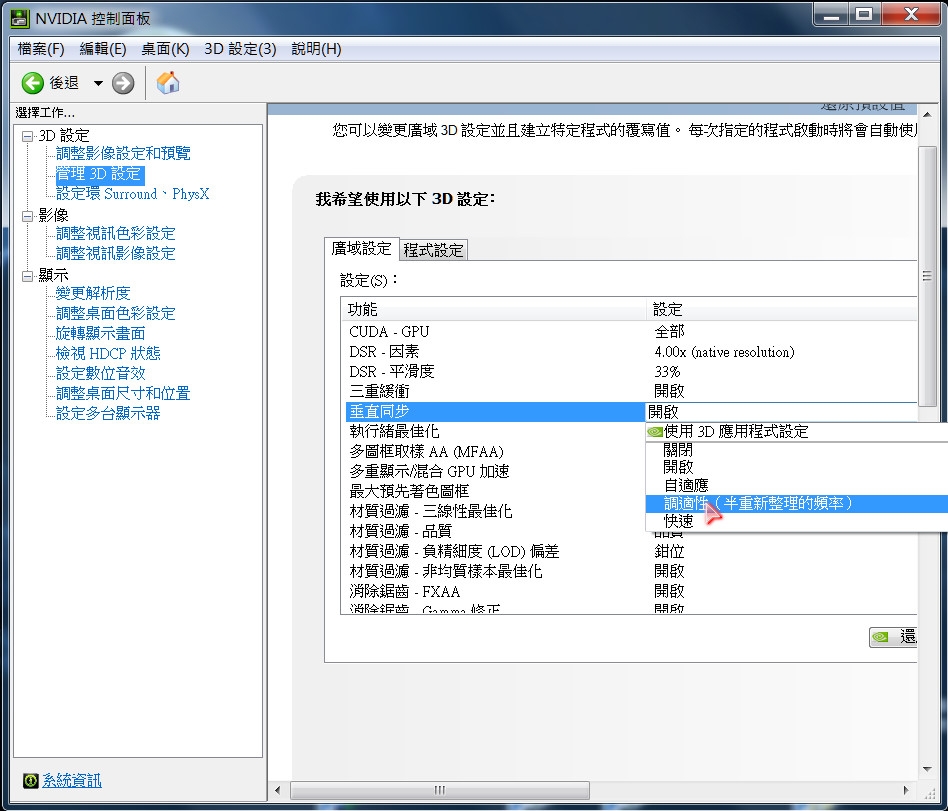The height and width of the screenshot is (811, 948).
Task: Collapse the 3D 設定 tree node
Action: 27,136
